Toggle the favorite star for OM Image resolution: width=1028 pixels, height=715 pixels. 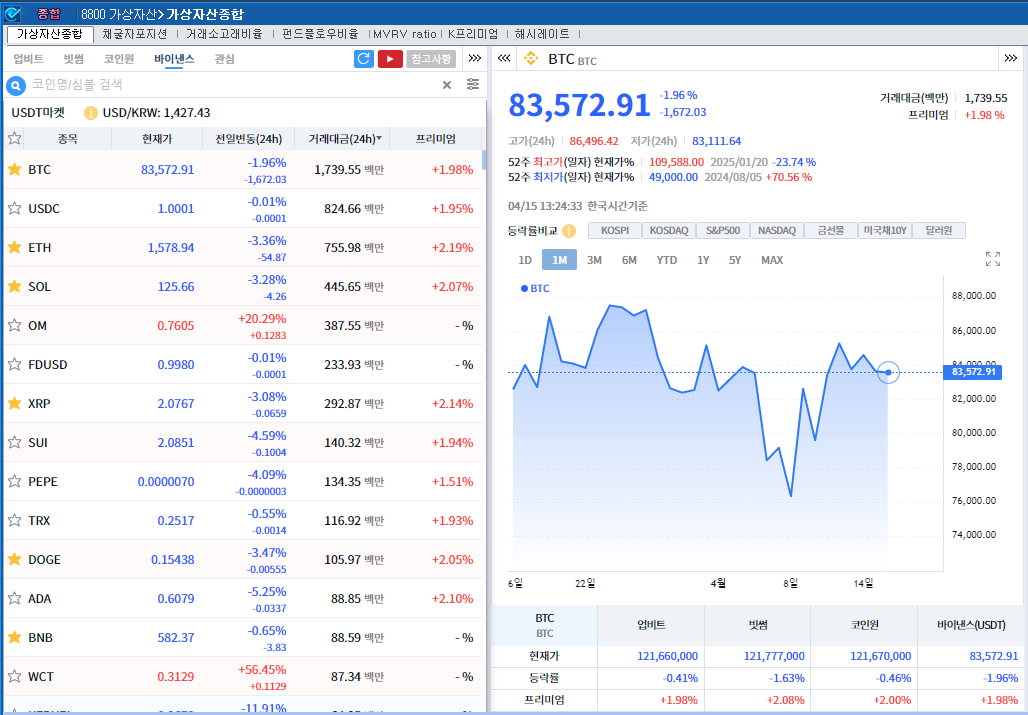click(15, 326)
